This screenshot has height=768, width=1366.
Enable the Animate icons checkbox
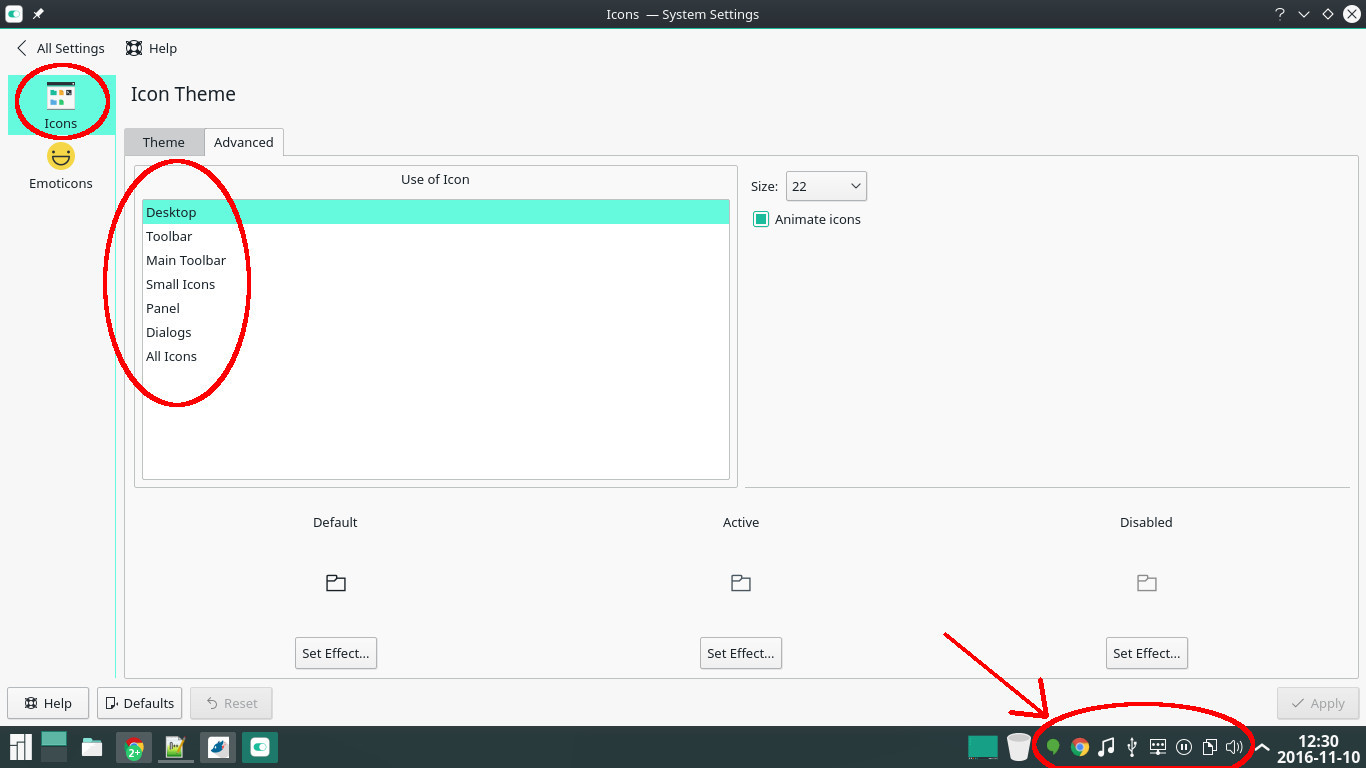coord(760,219)
